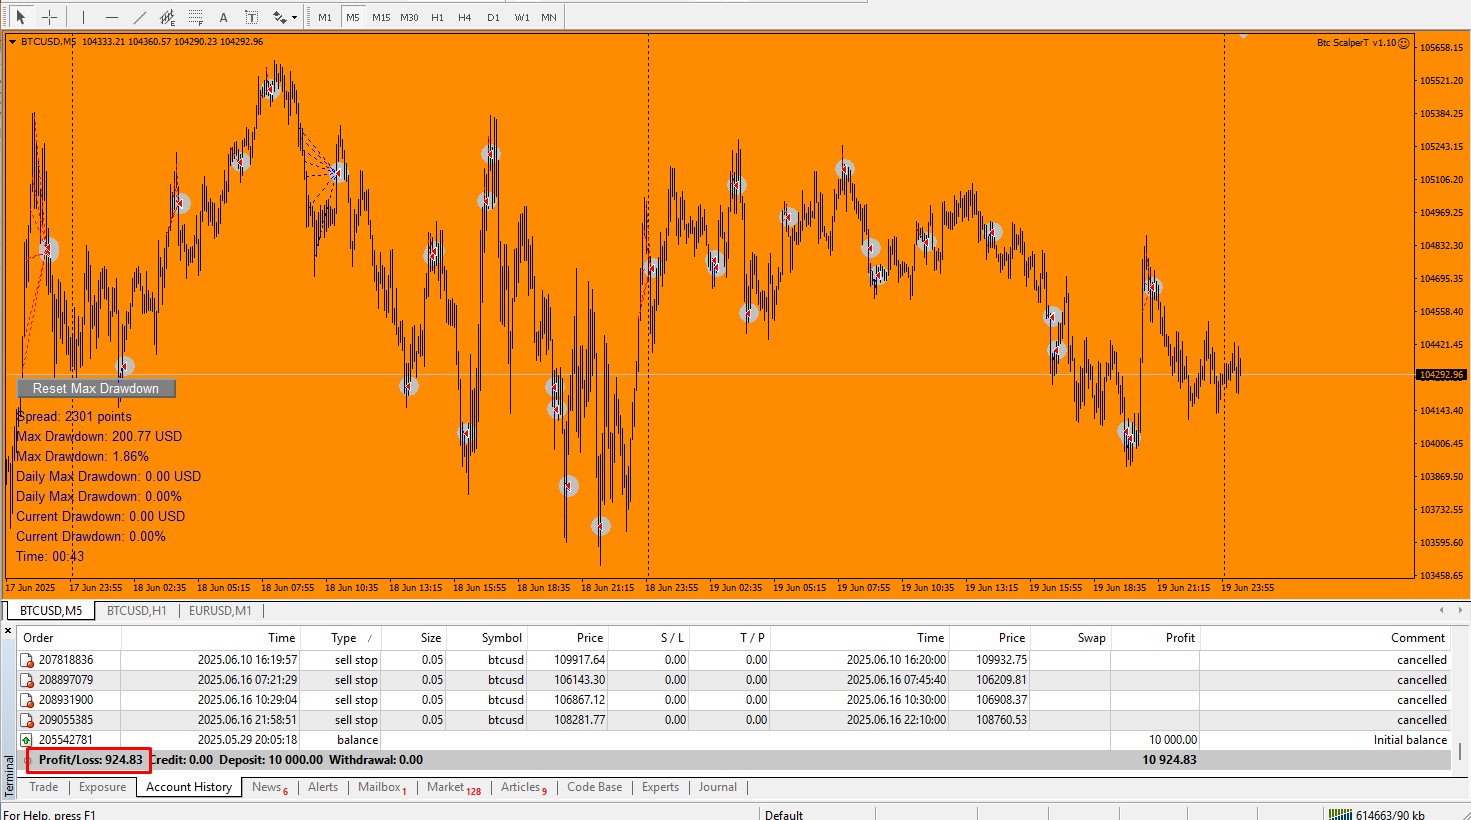1471x820 pixels.
Task: Open the Experts tab
Action: (660, 787)
